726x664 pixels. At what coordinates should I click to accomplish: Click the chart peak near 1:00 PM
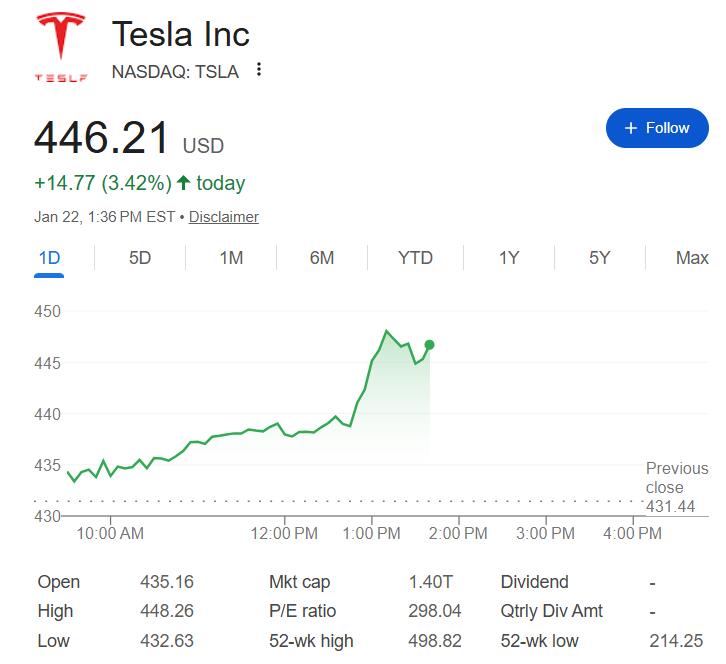(x=386, y=331)
